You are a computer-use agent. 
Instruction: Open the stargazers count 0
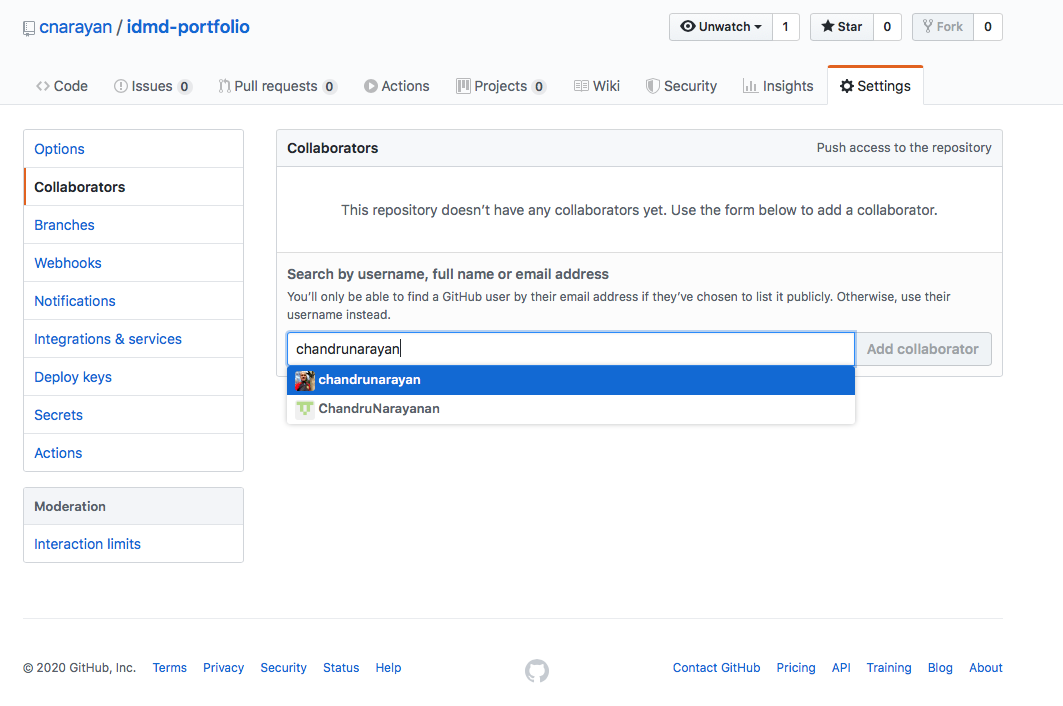(887, 27)
